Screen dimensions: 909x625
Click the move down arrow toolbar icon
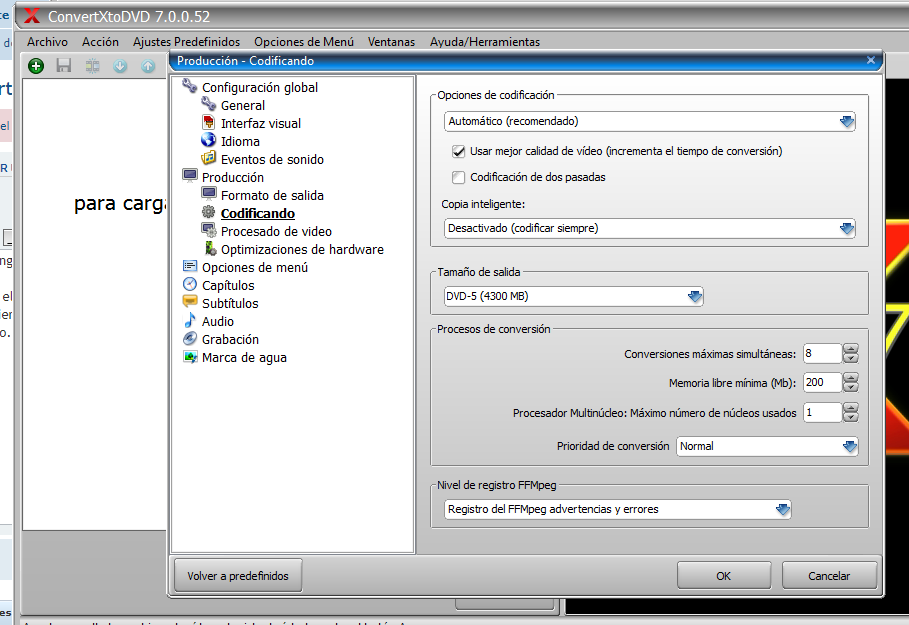click(x=120, y=66)
